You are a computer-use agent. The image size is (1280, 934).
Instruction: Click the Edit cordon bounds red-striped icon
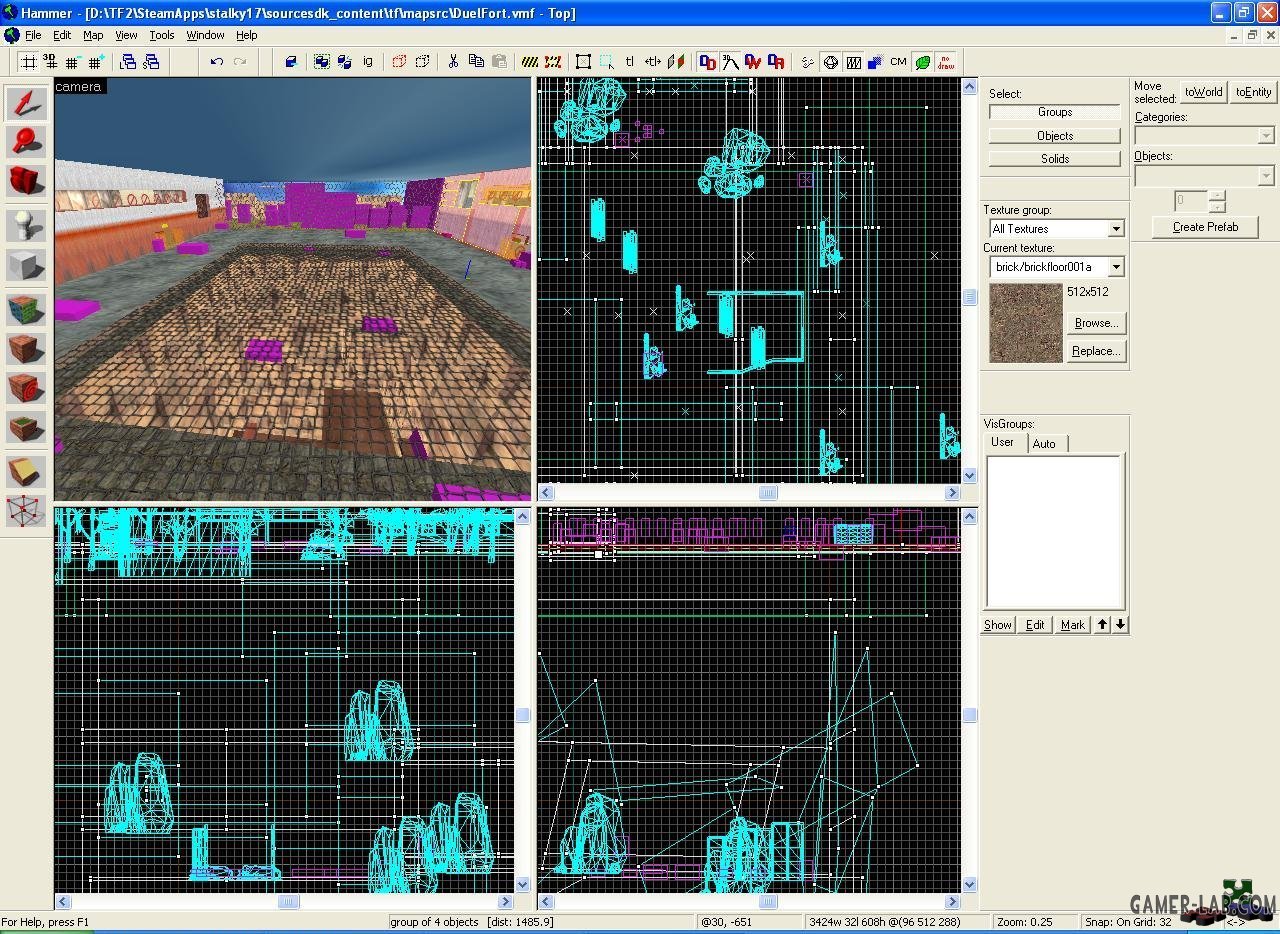click(x=553, y=62)
